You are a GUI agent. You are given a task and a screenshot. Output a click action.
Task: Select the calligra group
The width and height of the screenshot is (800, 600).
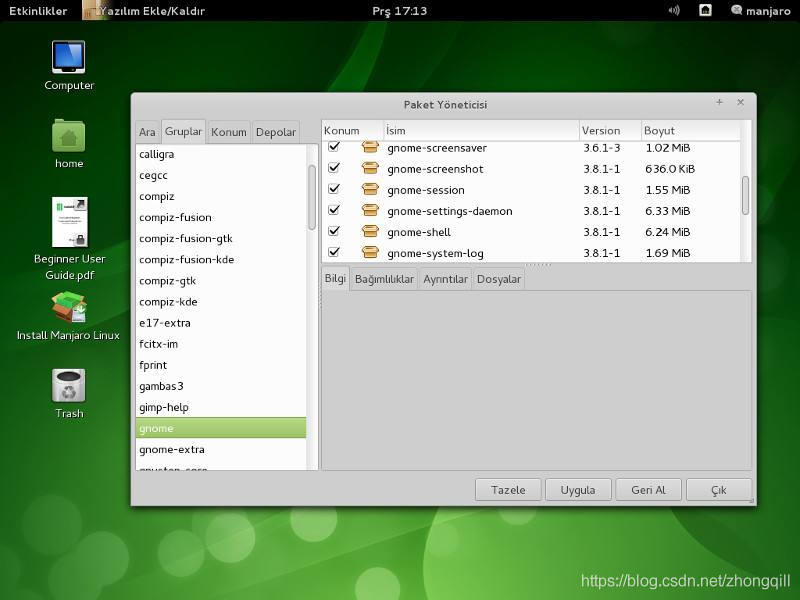(221, 154)
